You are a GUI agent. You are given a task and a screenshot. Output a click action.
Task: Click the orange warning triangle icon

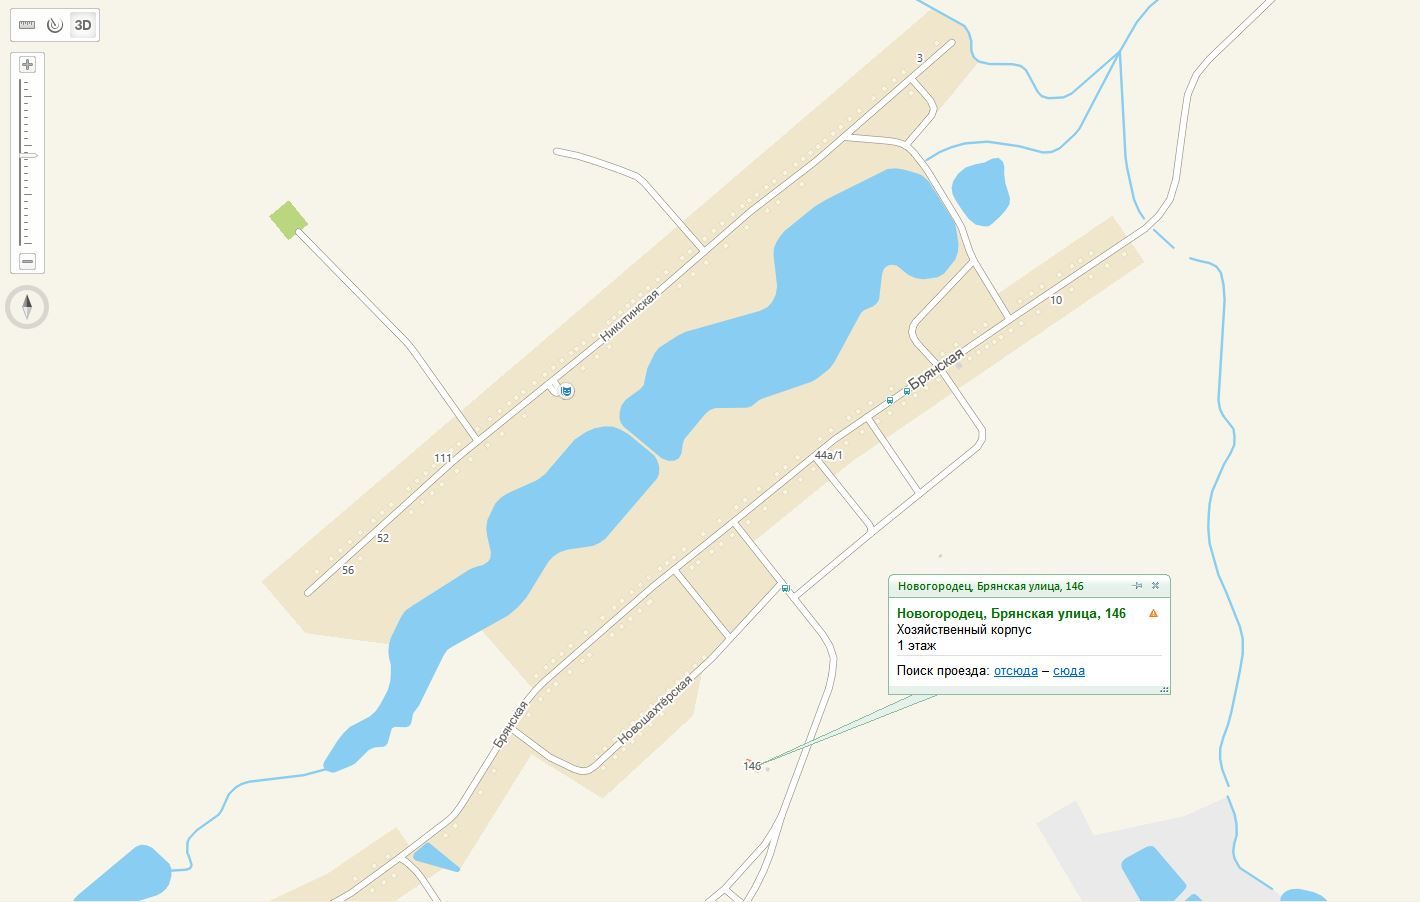[1153, 613]
